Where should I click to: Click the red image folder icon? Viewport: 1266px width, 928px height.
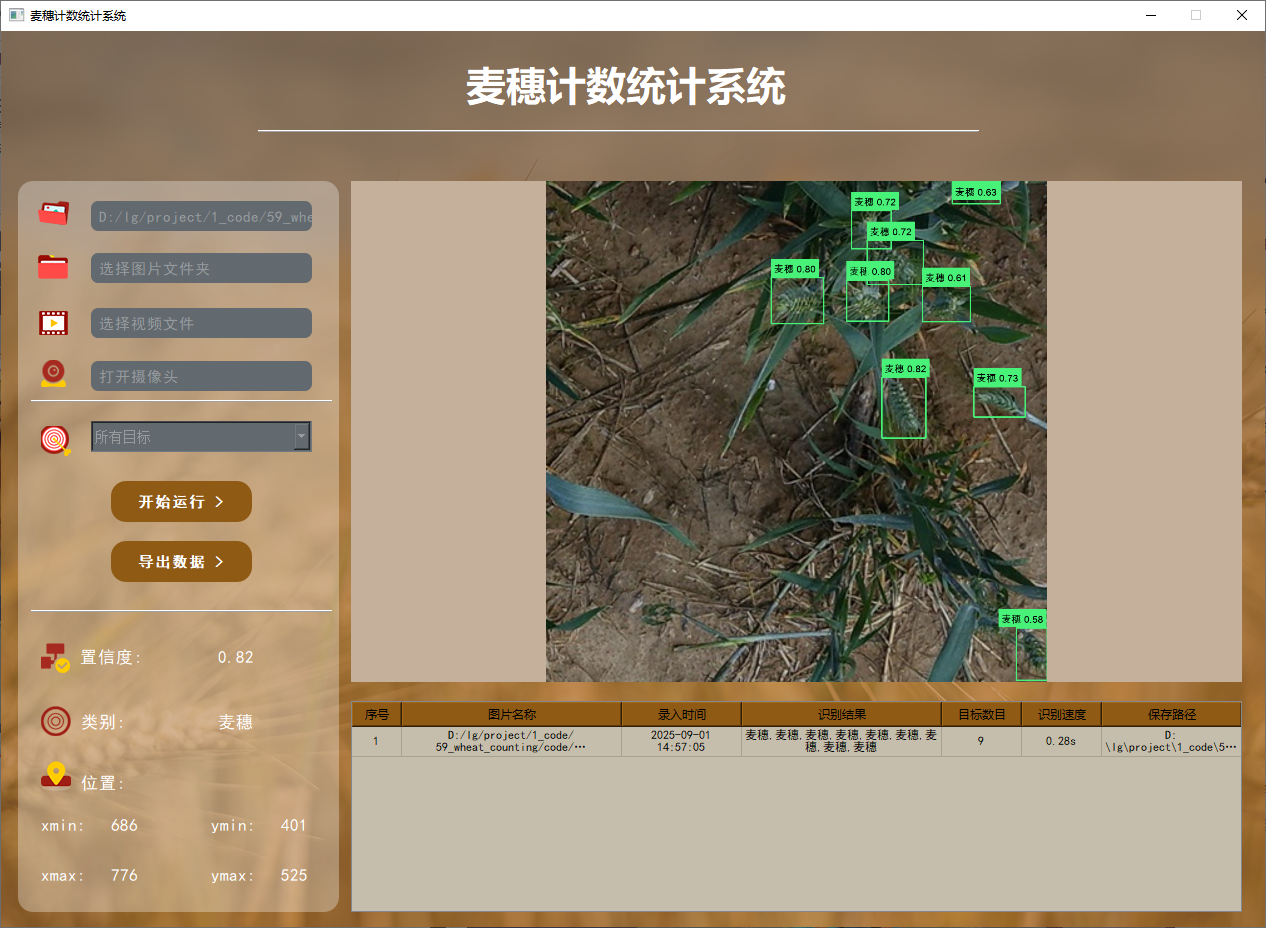(x=54, y=267)
